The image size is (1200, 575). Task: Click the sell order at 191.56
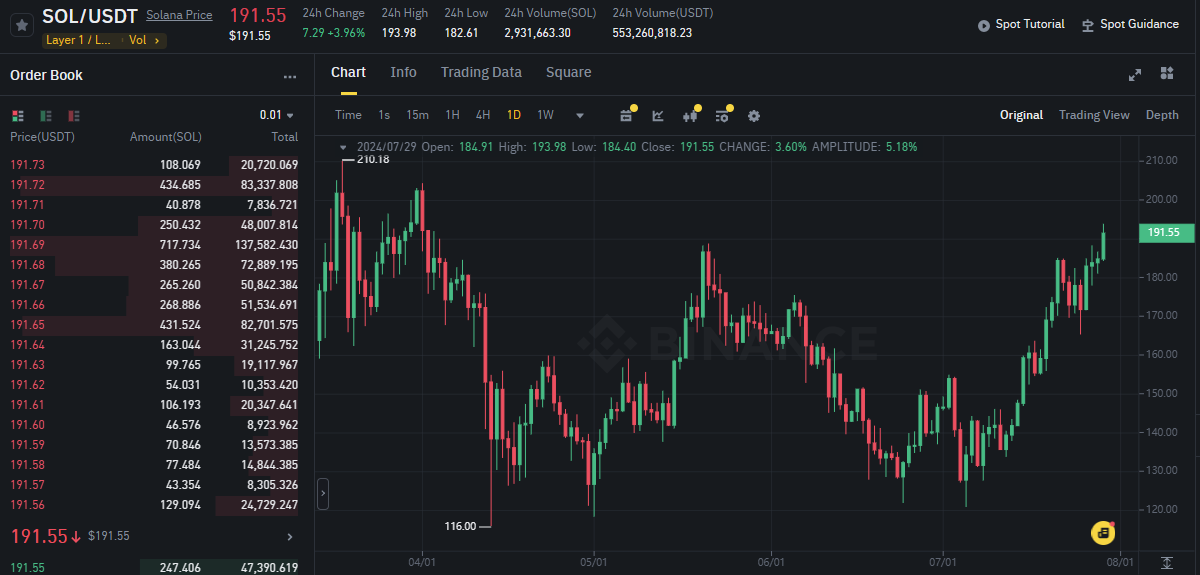click(x=154, y=505)
